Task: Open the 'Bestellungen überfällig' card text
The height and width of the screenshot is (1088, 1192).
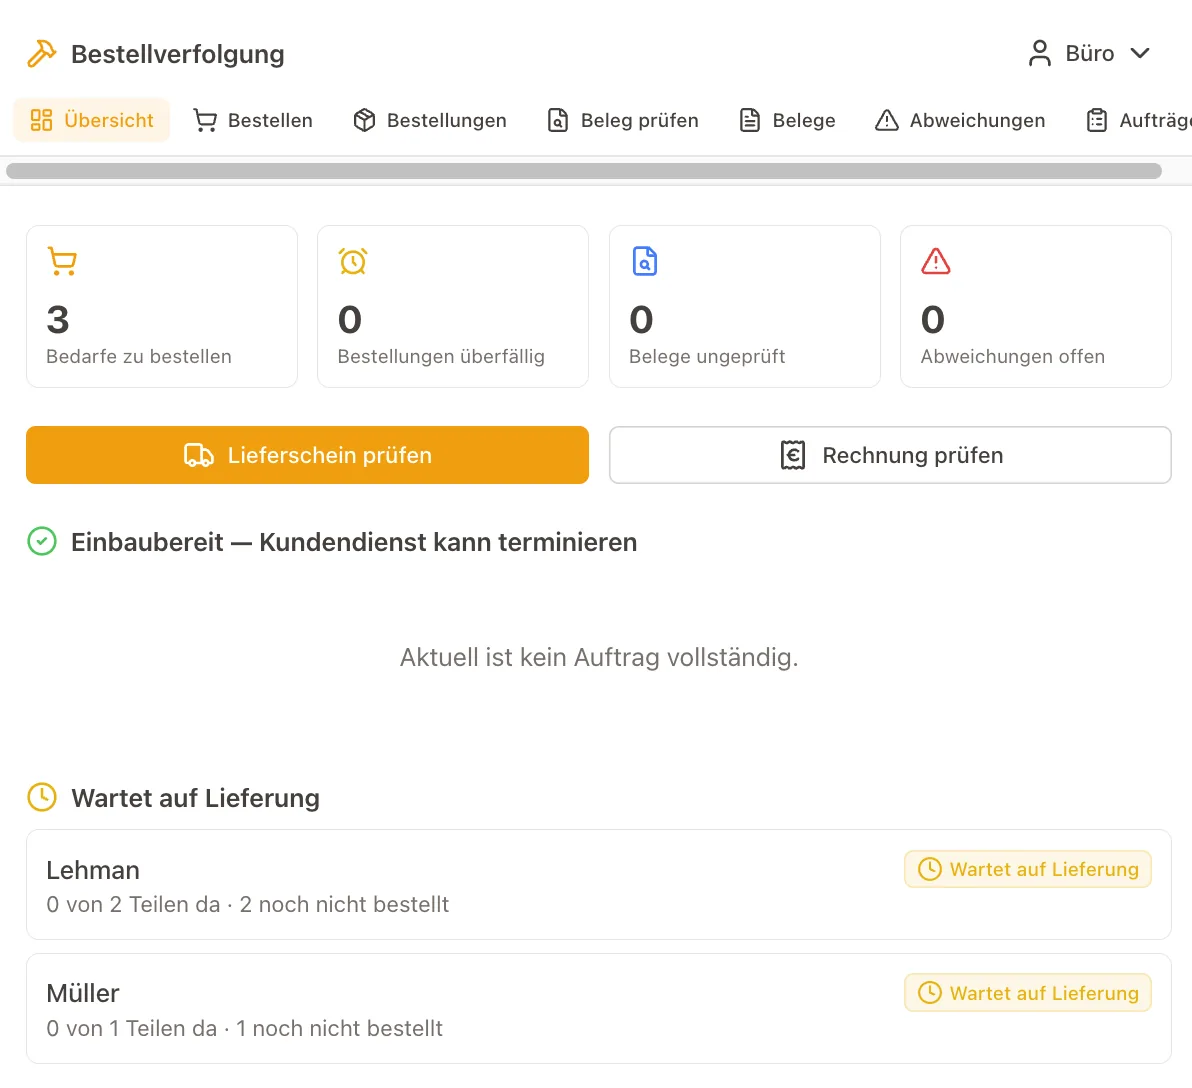Action: coord(441,357)
